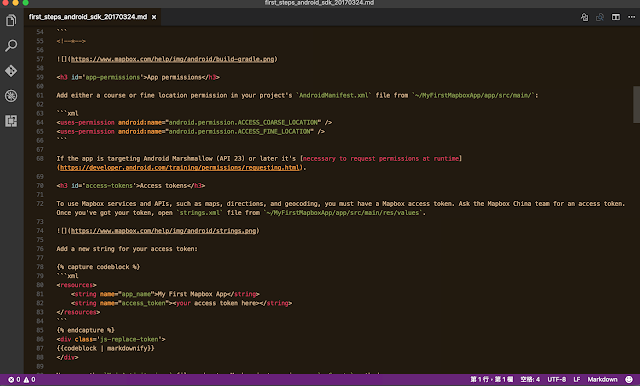Screen dimensions: 640x386
Task: Change file encoding UTF-8
Action: click(x=557, y=379)
